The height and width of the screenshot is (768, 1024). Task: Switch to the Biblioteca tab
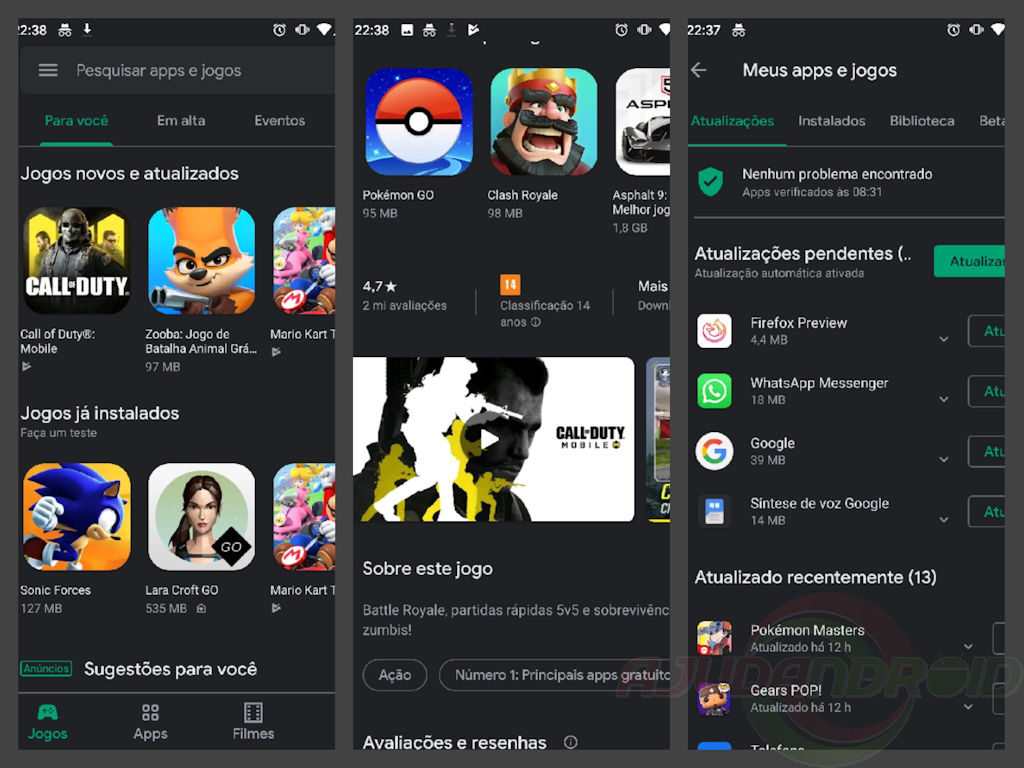pyautogui.click(x=921, y=121)
